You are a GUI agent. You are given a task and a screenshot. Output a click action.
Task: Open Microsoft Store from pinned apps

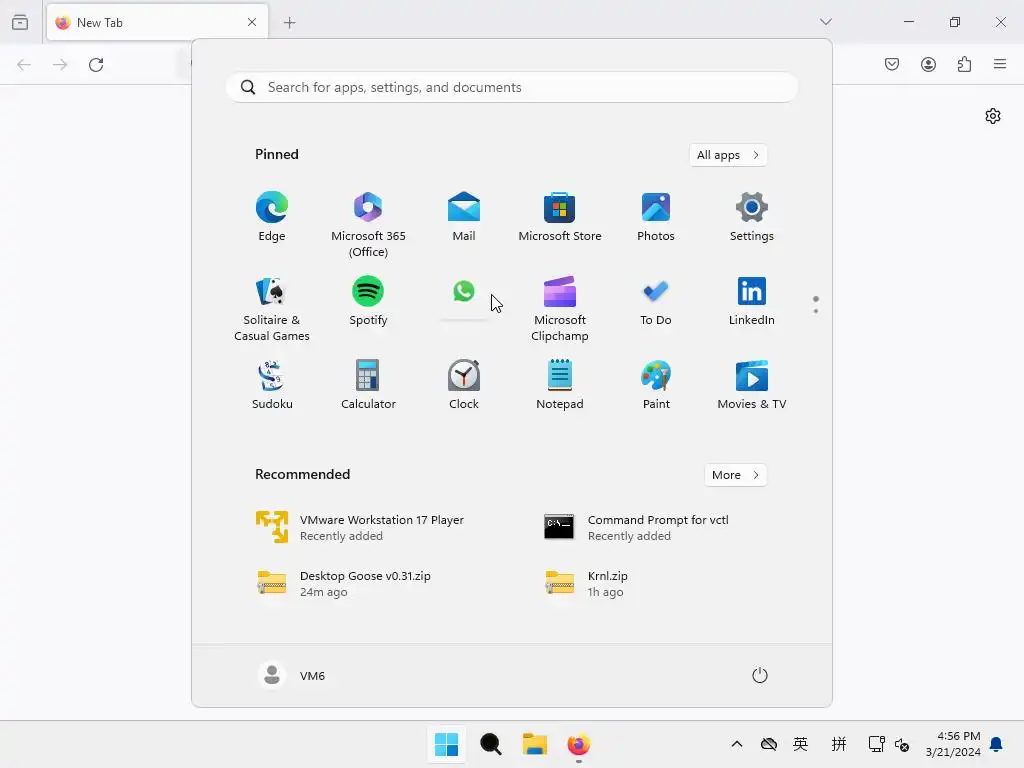[x=560, y=217]
